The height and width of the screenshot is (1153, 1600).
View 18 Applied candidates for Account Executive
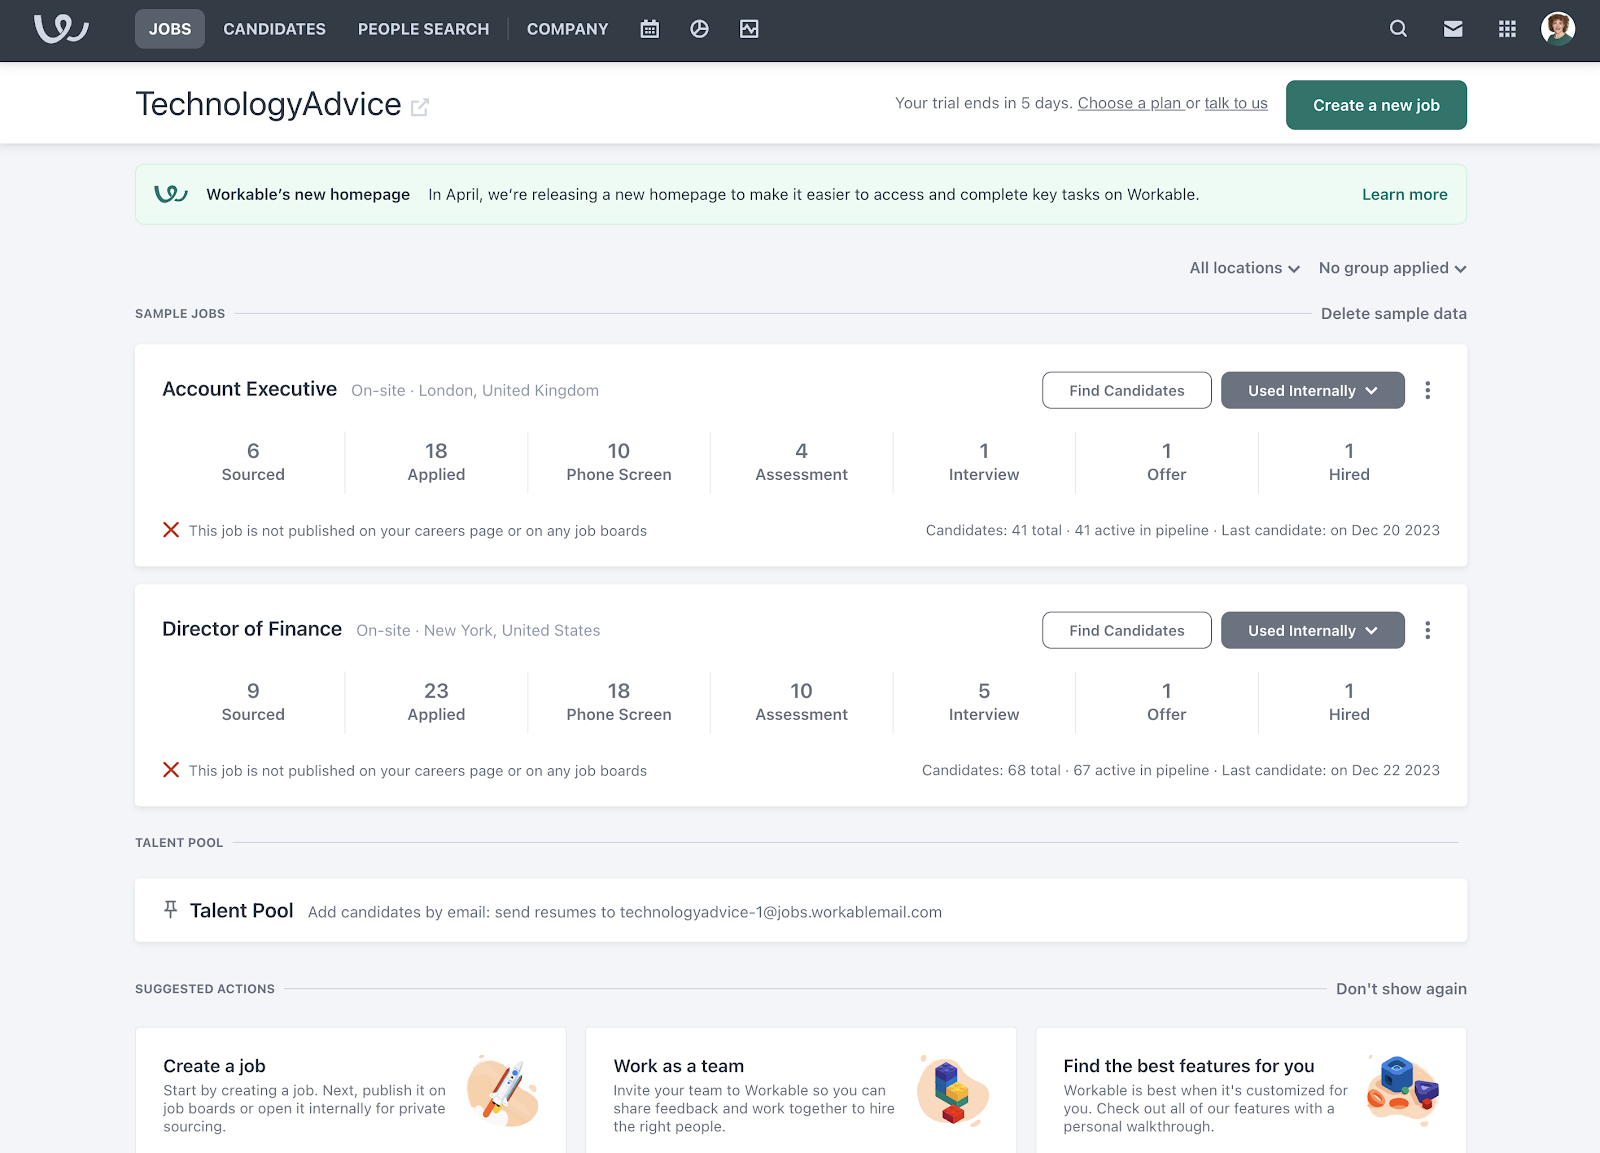[x=436, y=462]
